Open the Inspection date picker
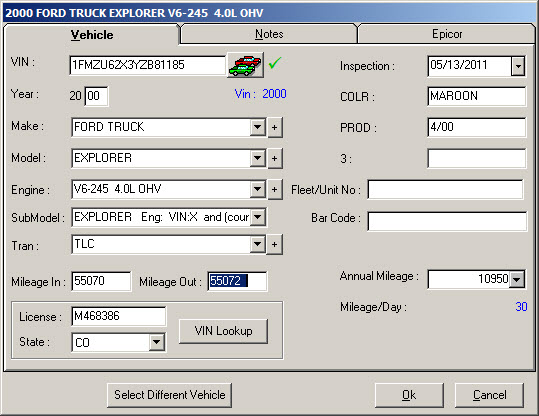 518,66
